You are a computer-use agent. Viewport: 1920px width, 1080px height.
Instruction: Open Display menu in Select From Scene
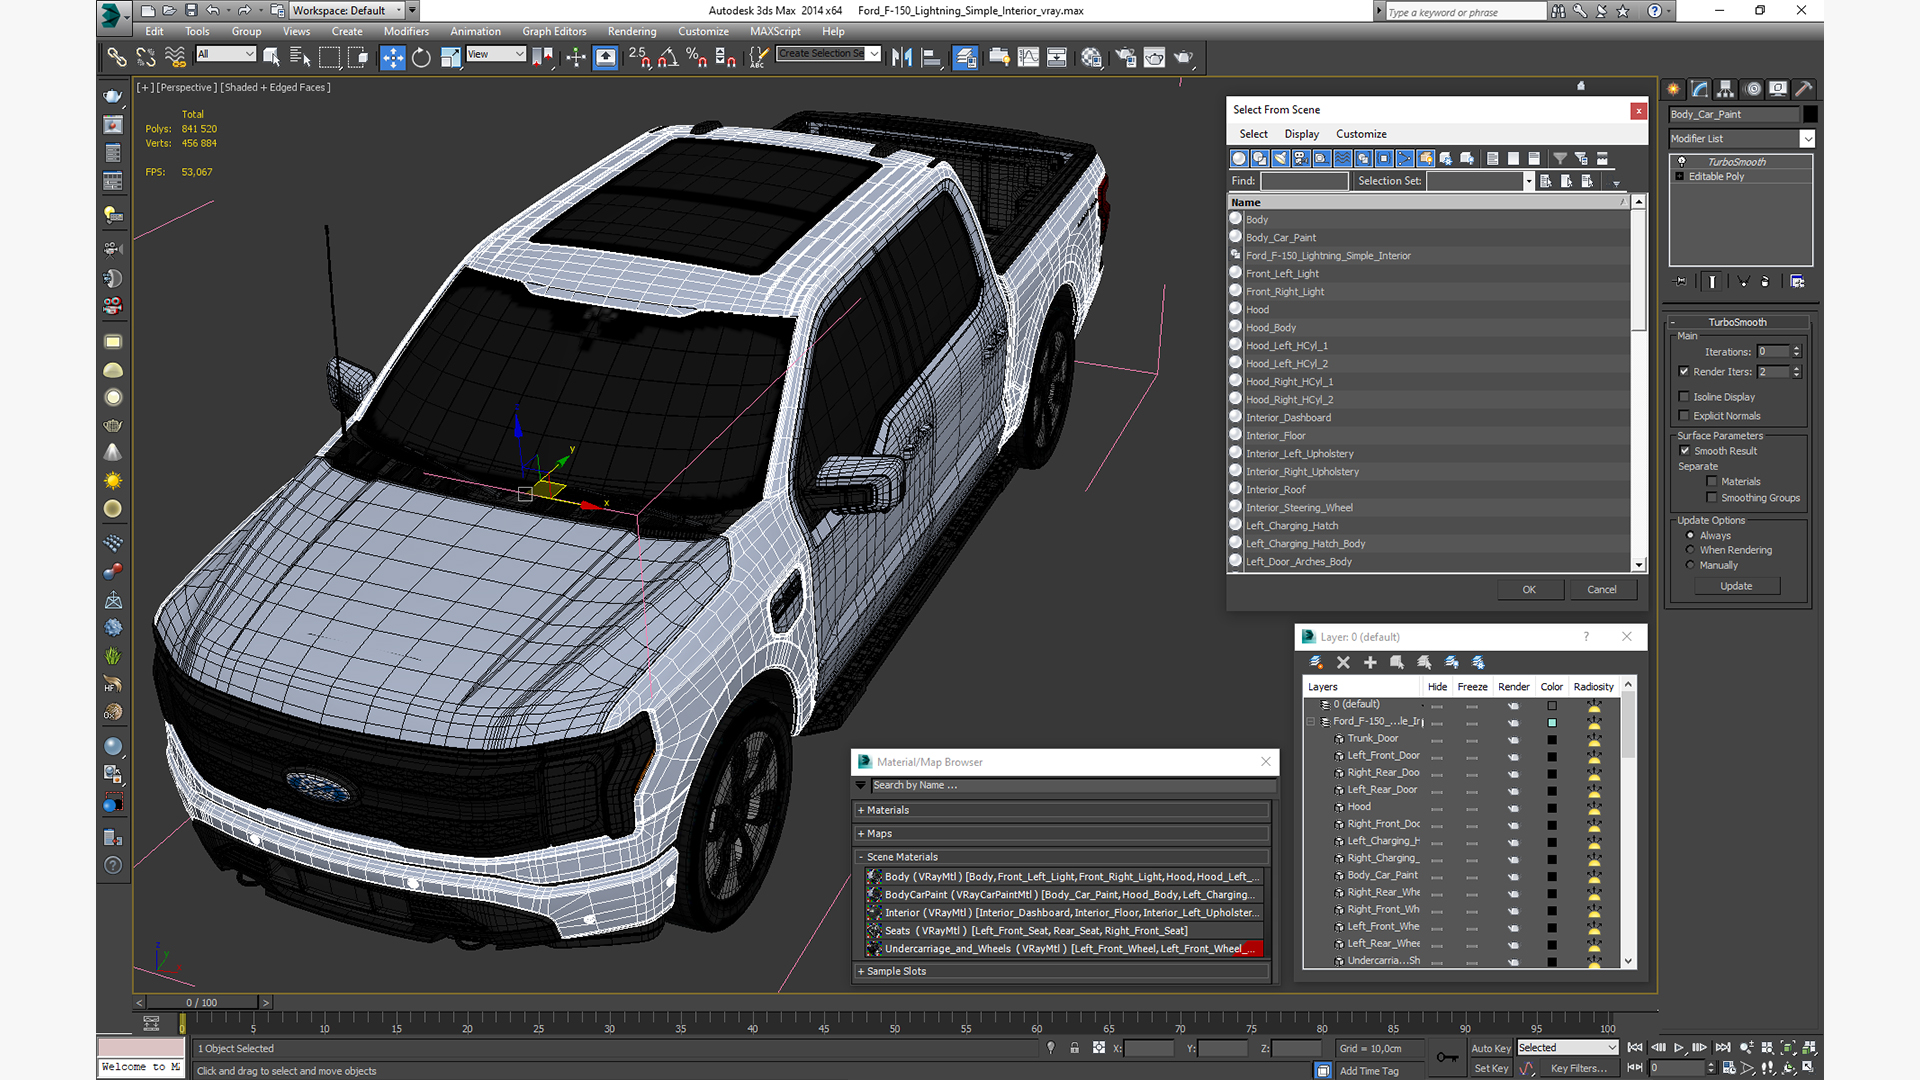pos(1301,134)
